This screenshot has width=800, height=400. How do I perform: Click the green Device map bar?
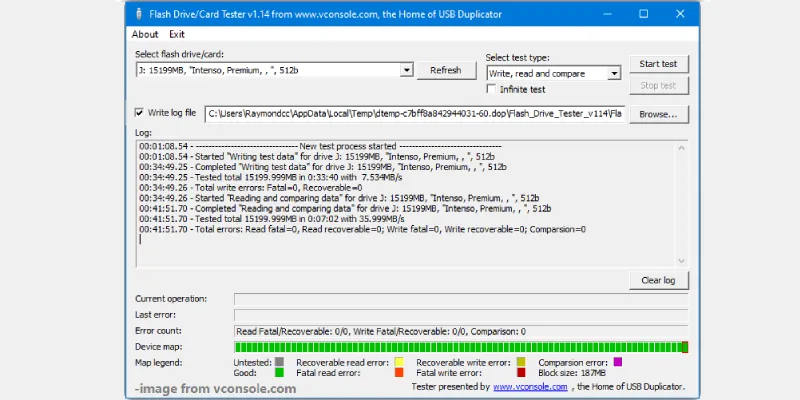461,347
